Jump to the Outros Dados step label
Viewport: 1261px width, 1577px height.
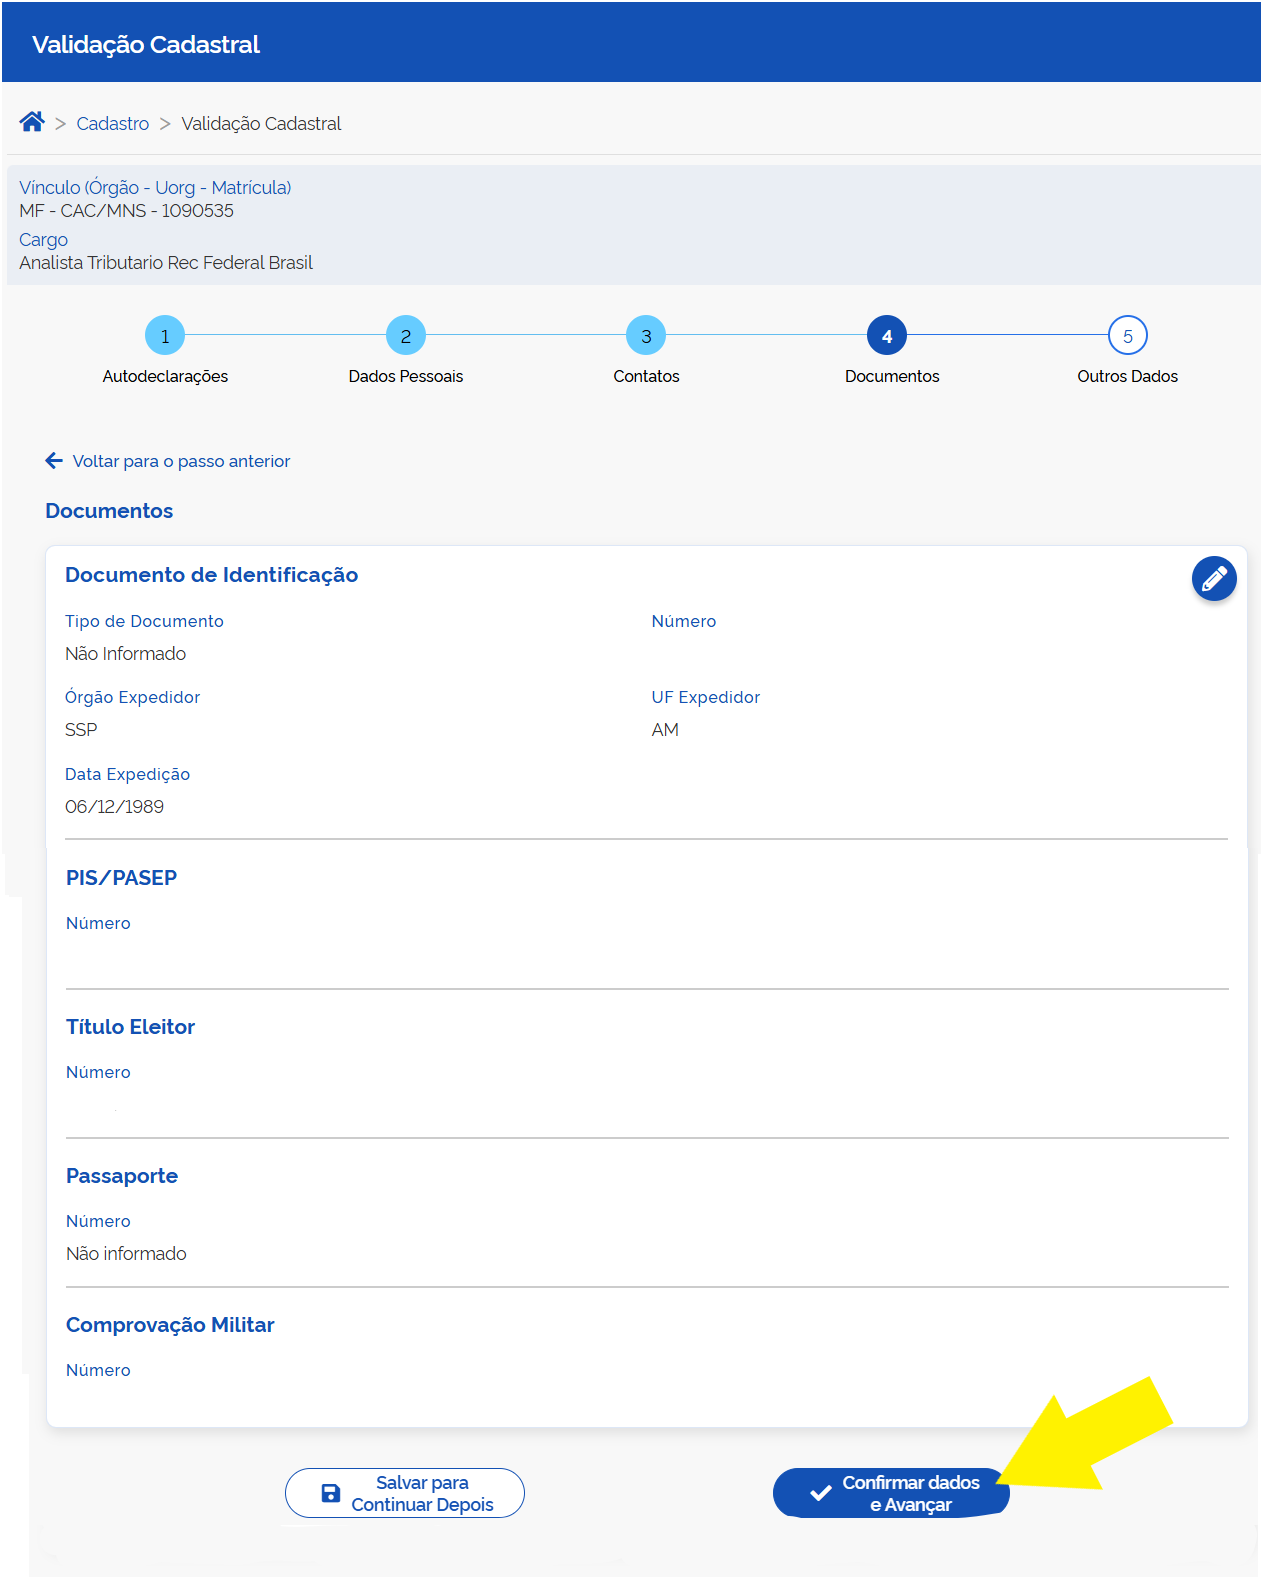click(1127, 377)
